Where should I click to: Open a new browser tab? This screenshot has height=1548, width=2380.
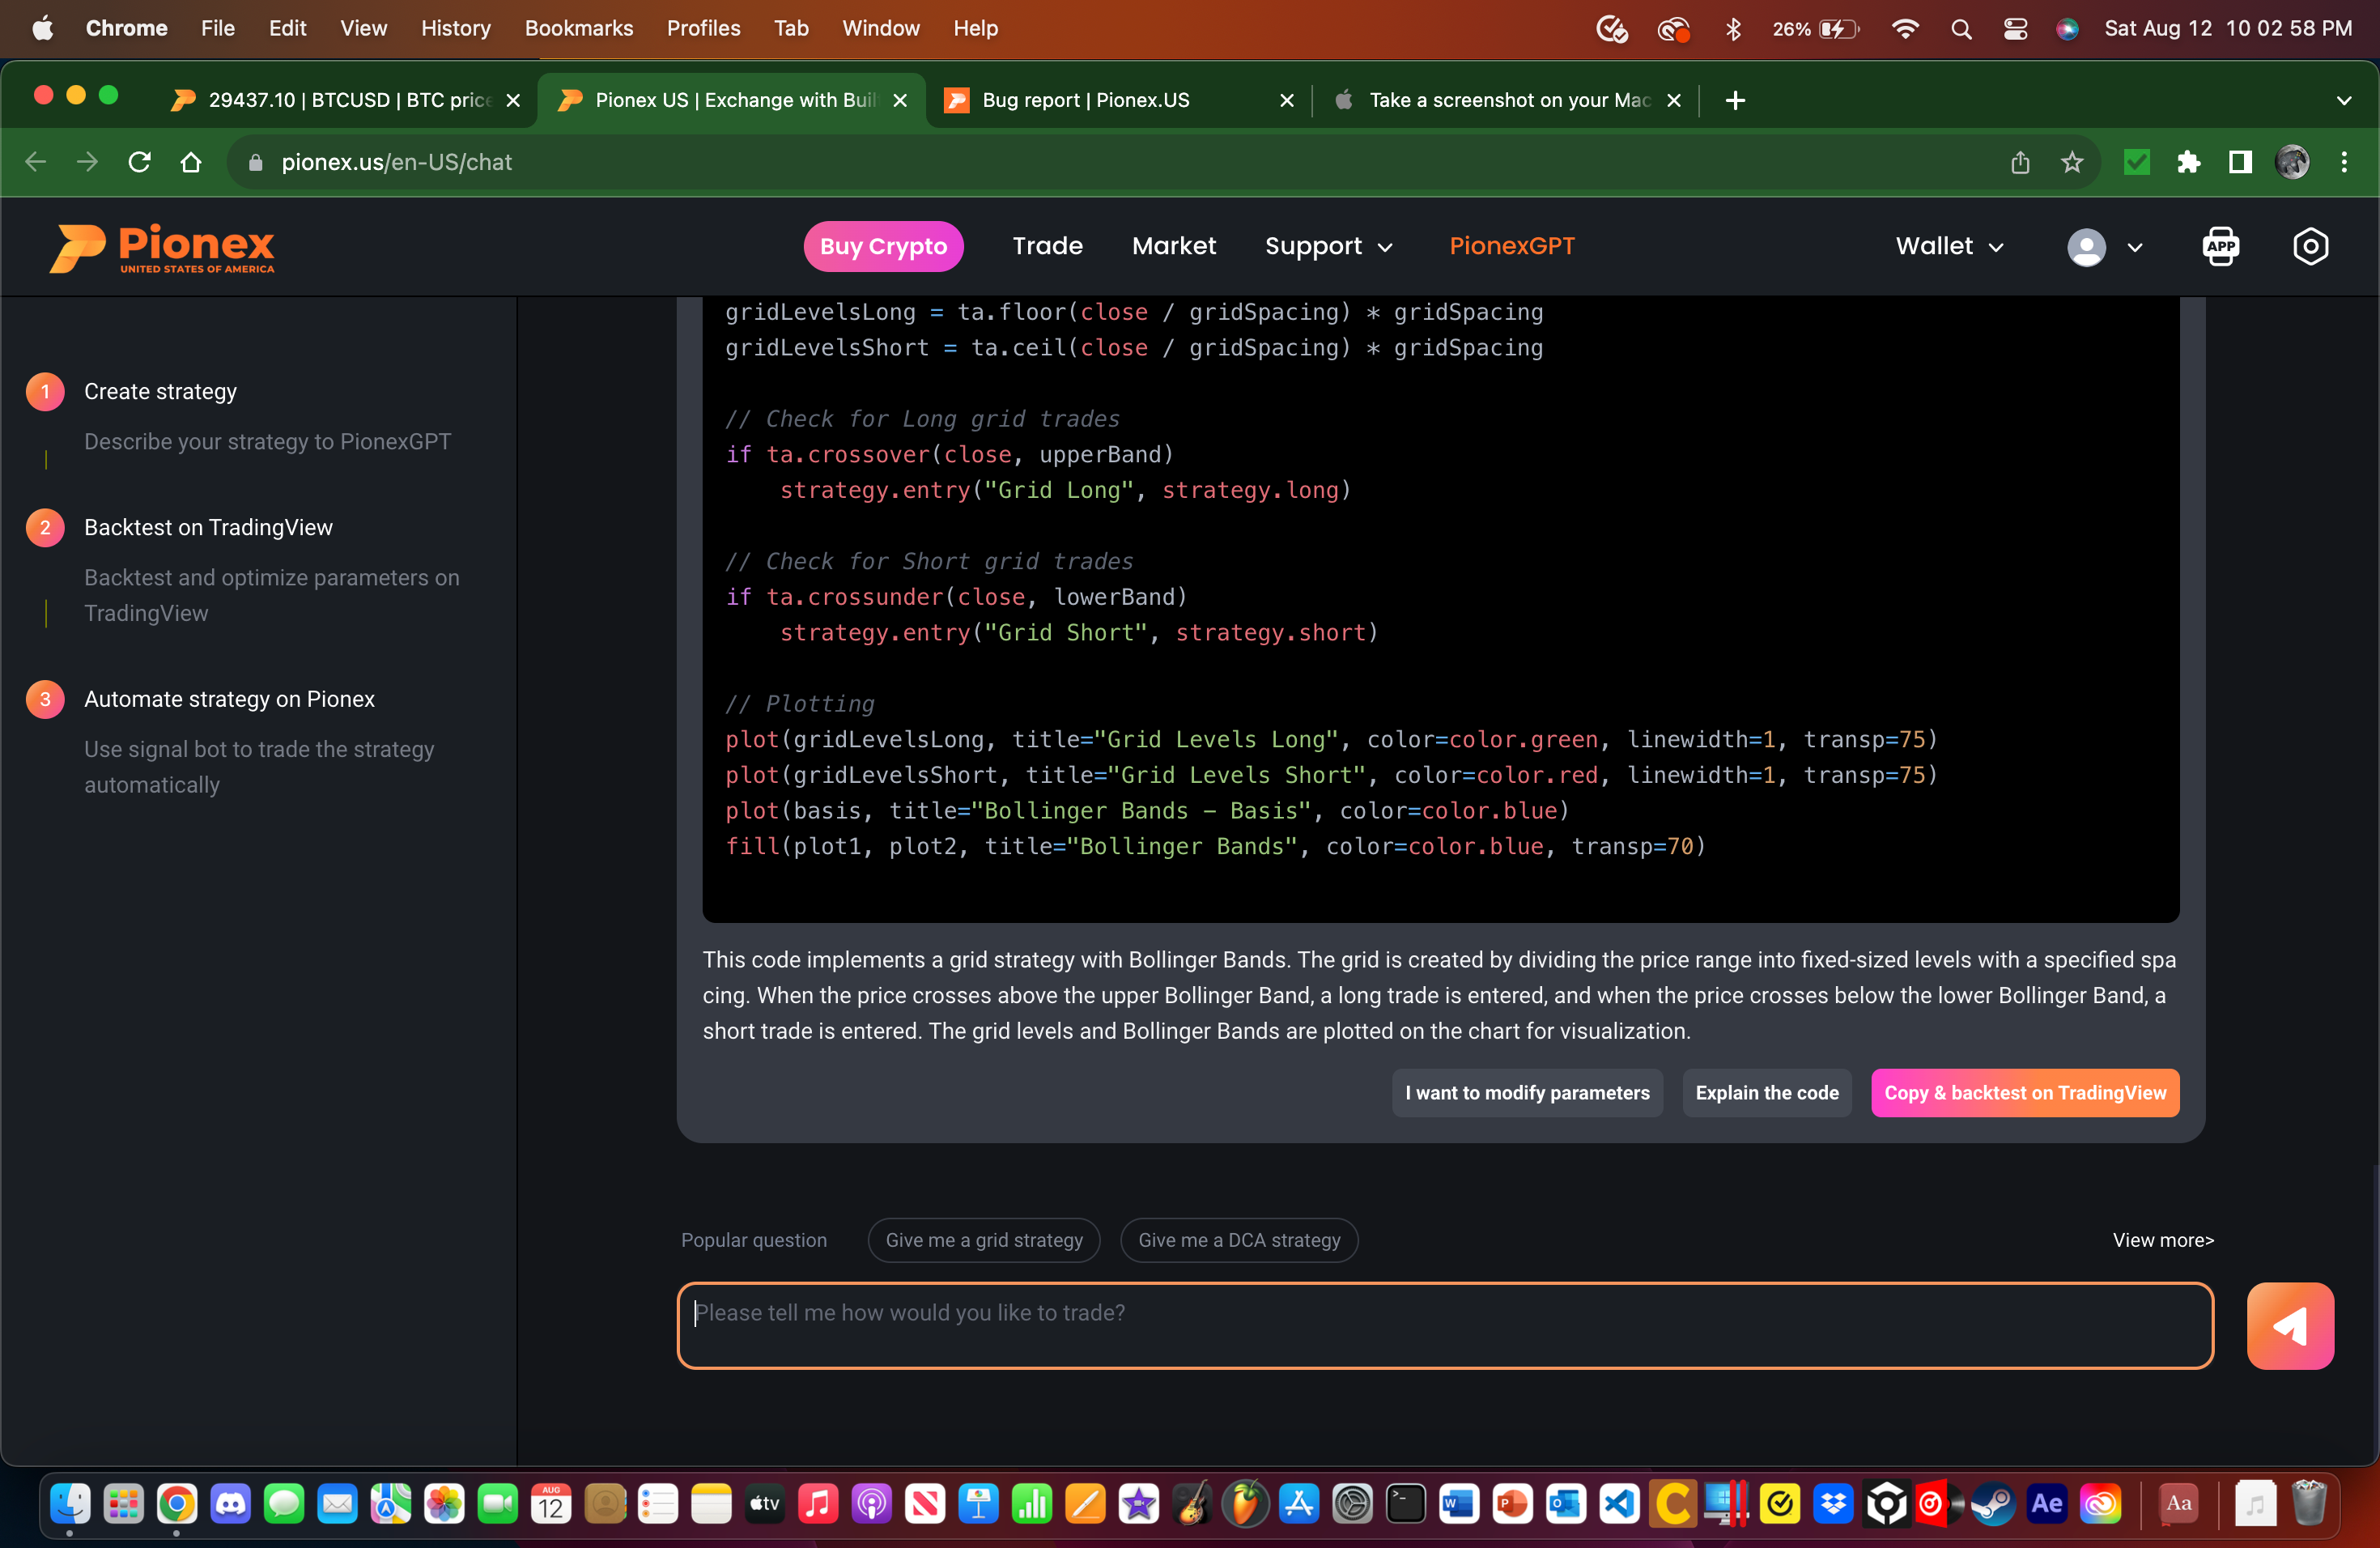click(x=1735, y=100)
